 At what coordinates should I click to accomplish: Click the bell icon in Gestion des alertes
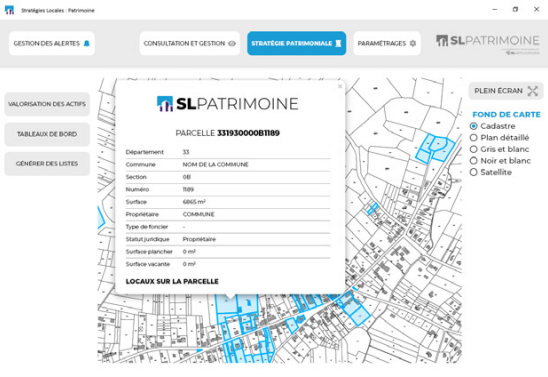tap(87, 43)
